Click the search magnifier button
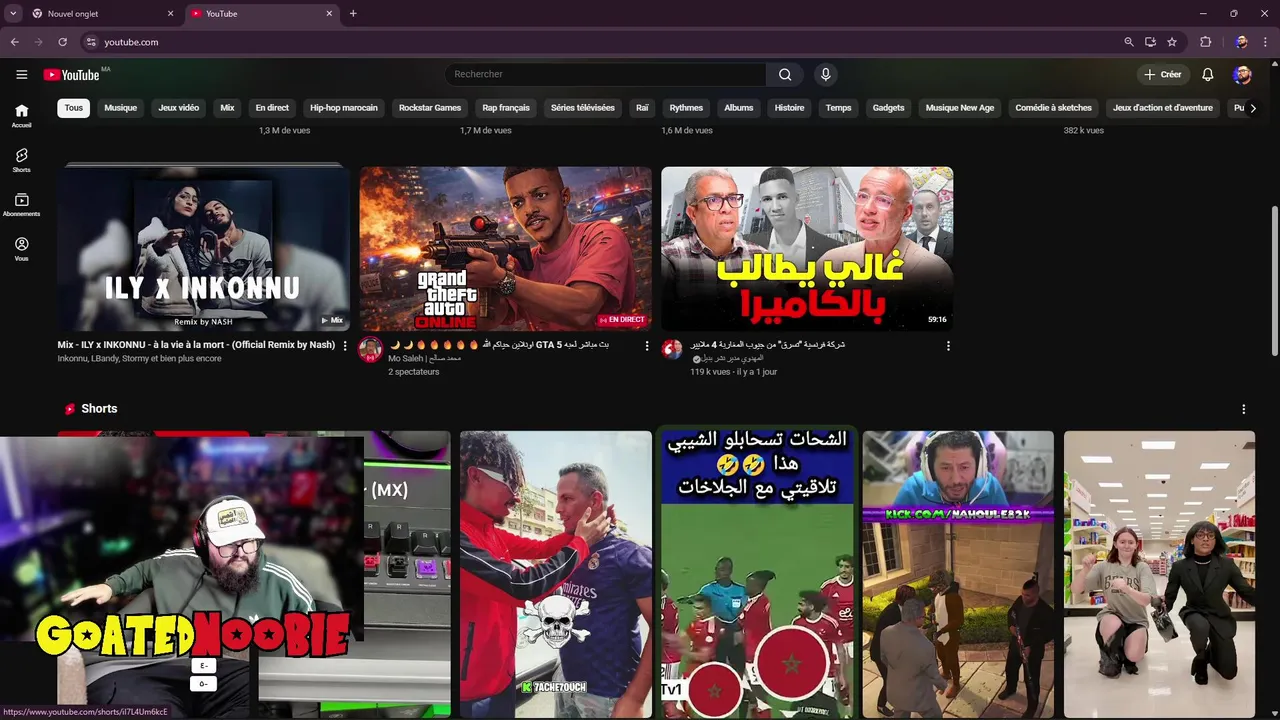 coord(785,74)
